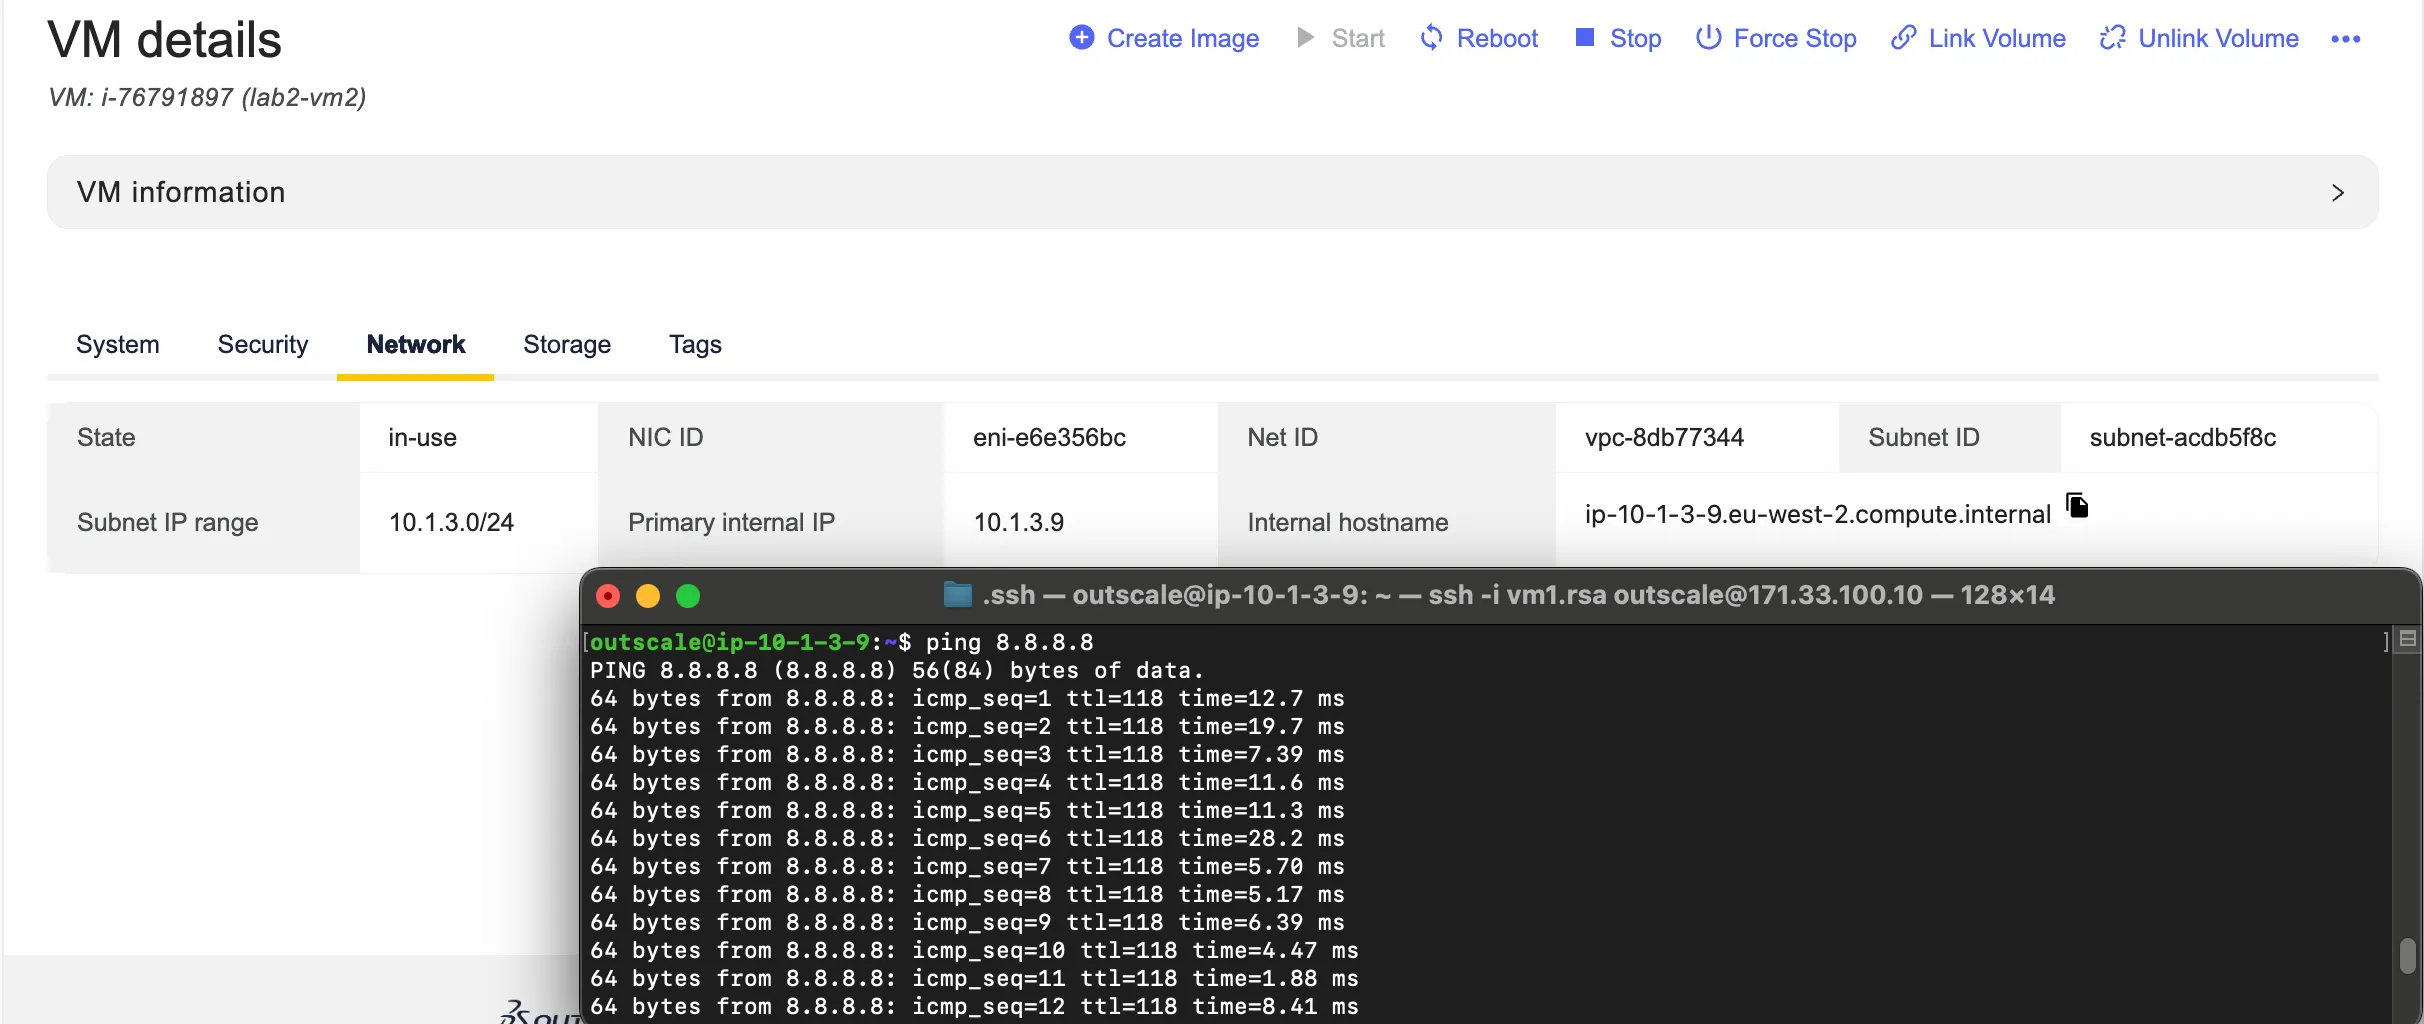Click the green zoom button on terminal
2424x1024 pixels.
688,597
